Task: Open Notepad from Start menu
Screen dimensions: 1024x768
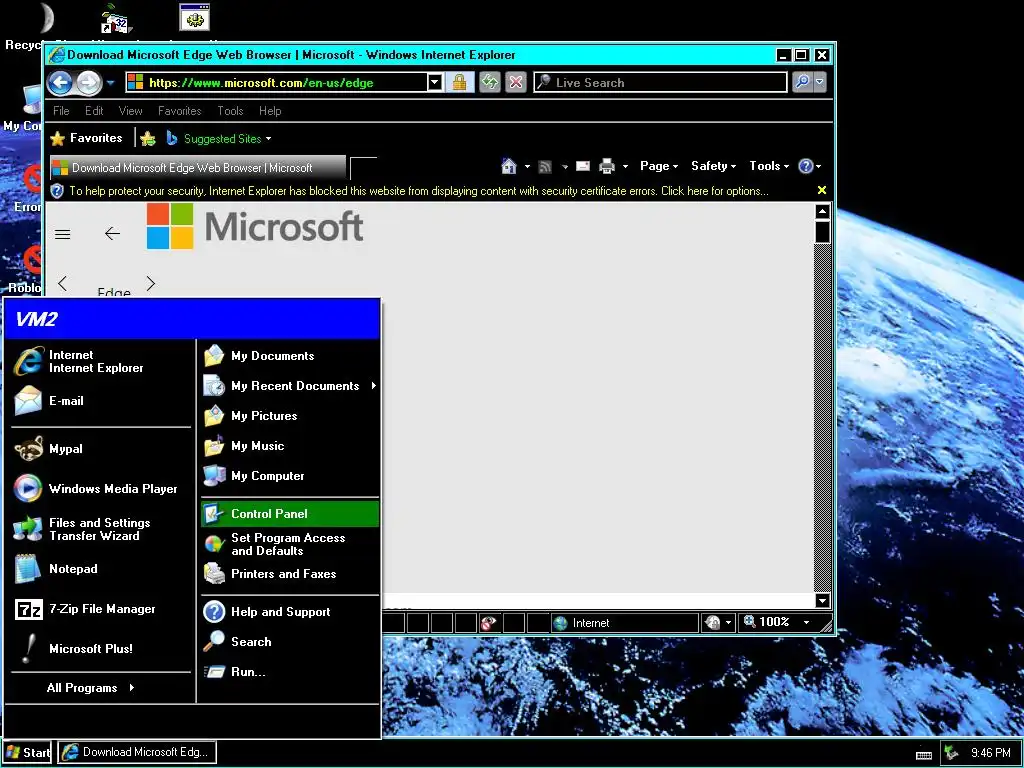Action: (101, 569)
